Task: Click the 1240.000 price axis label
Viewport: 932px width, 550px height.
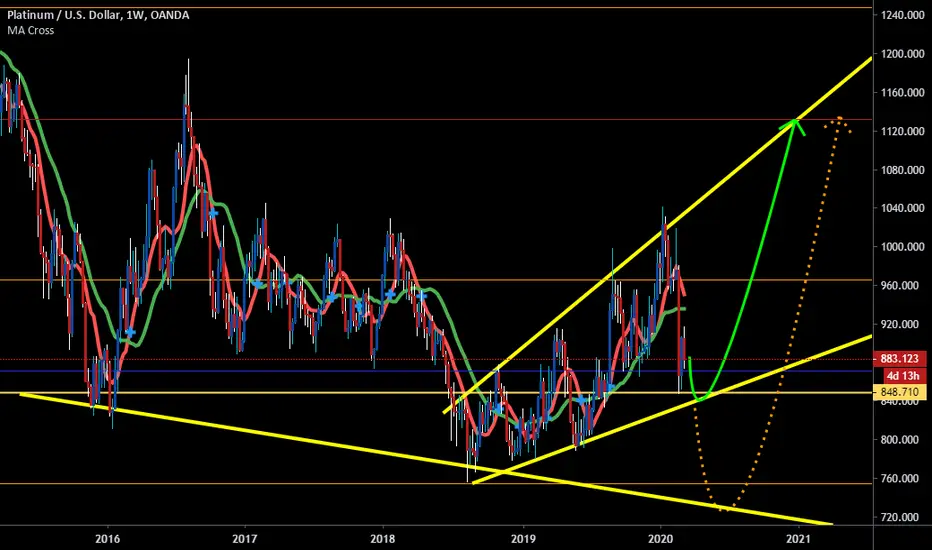Action: [x=903, y=15]
